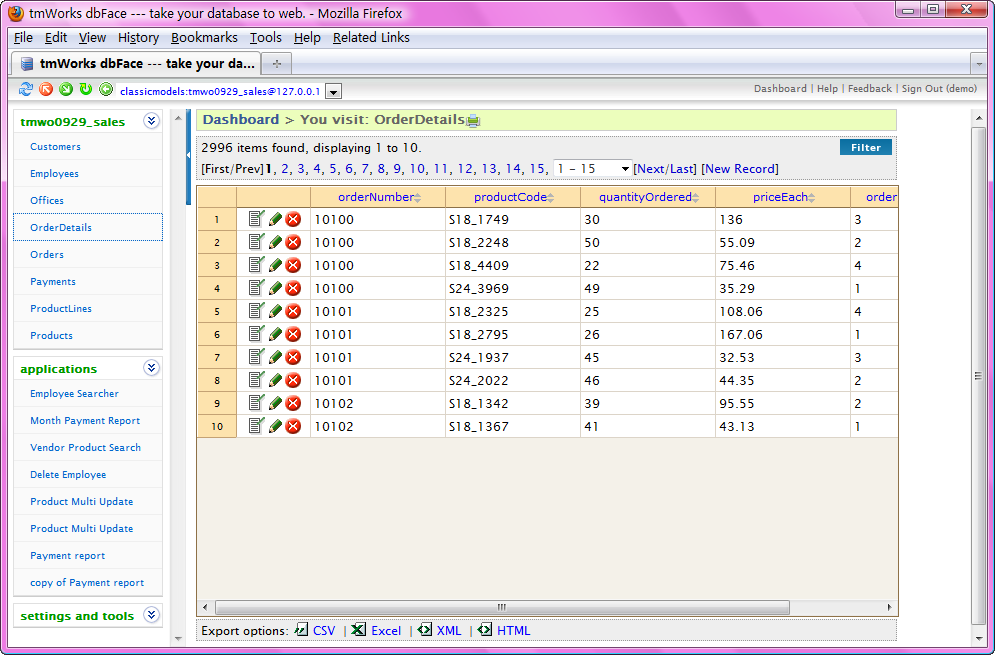Print the OrderDetails page via printer icon

[x=473, y=121]
